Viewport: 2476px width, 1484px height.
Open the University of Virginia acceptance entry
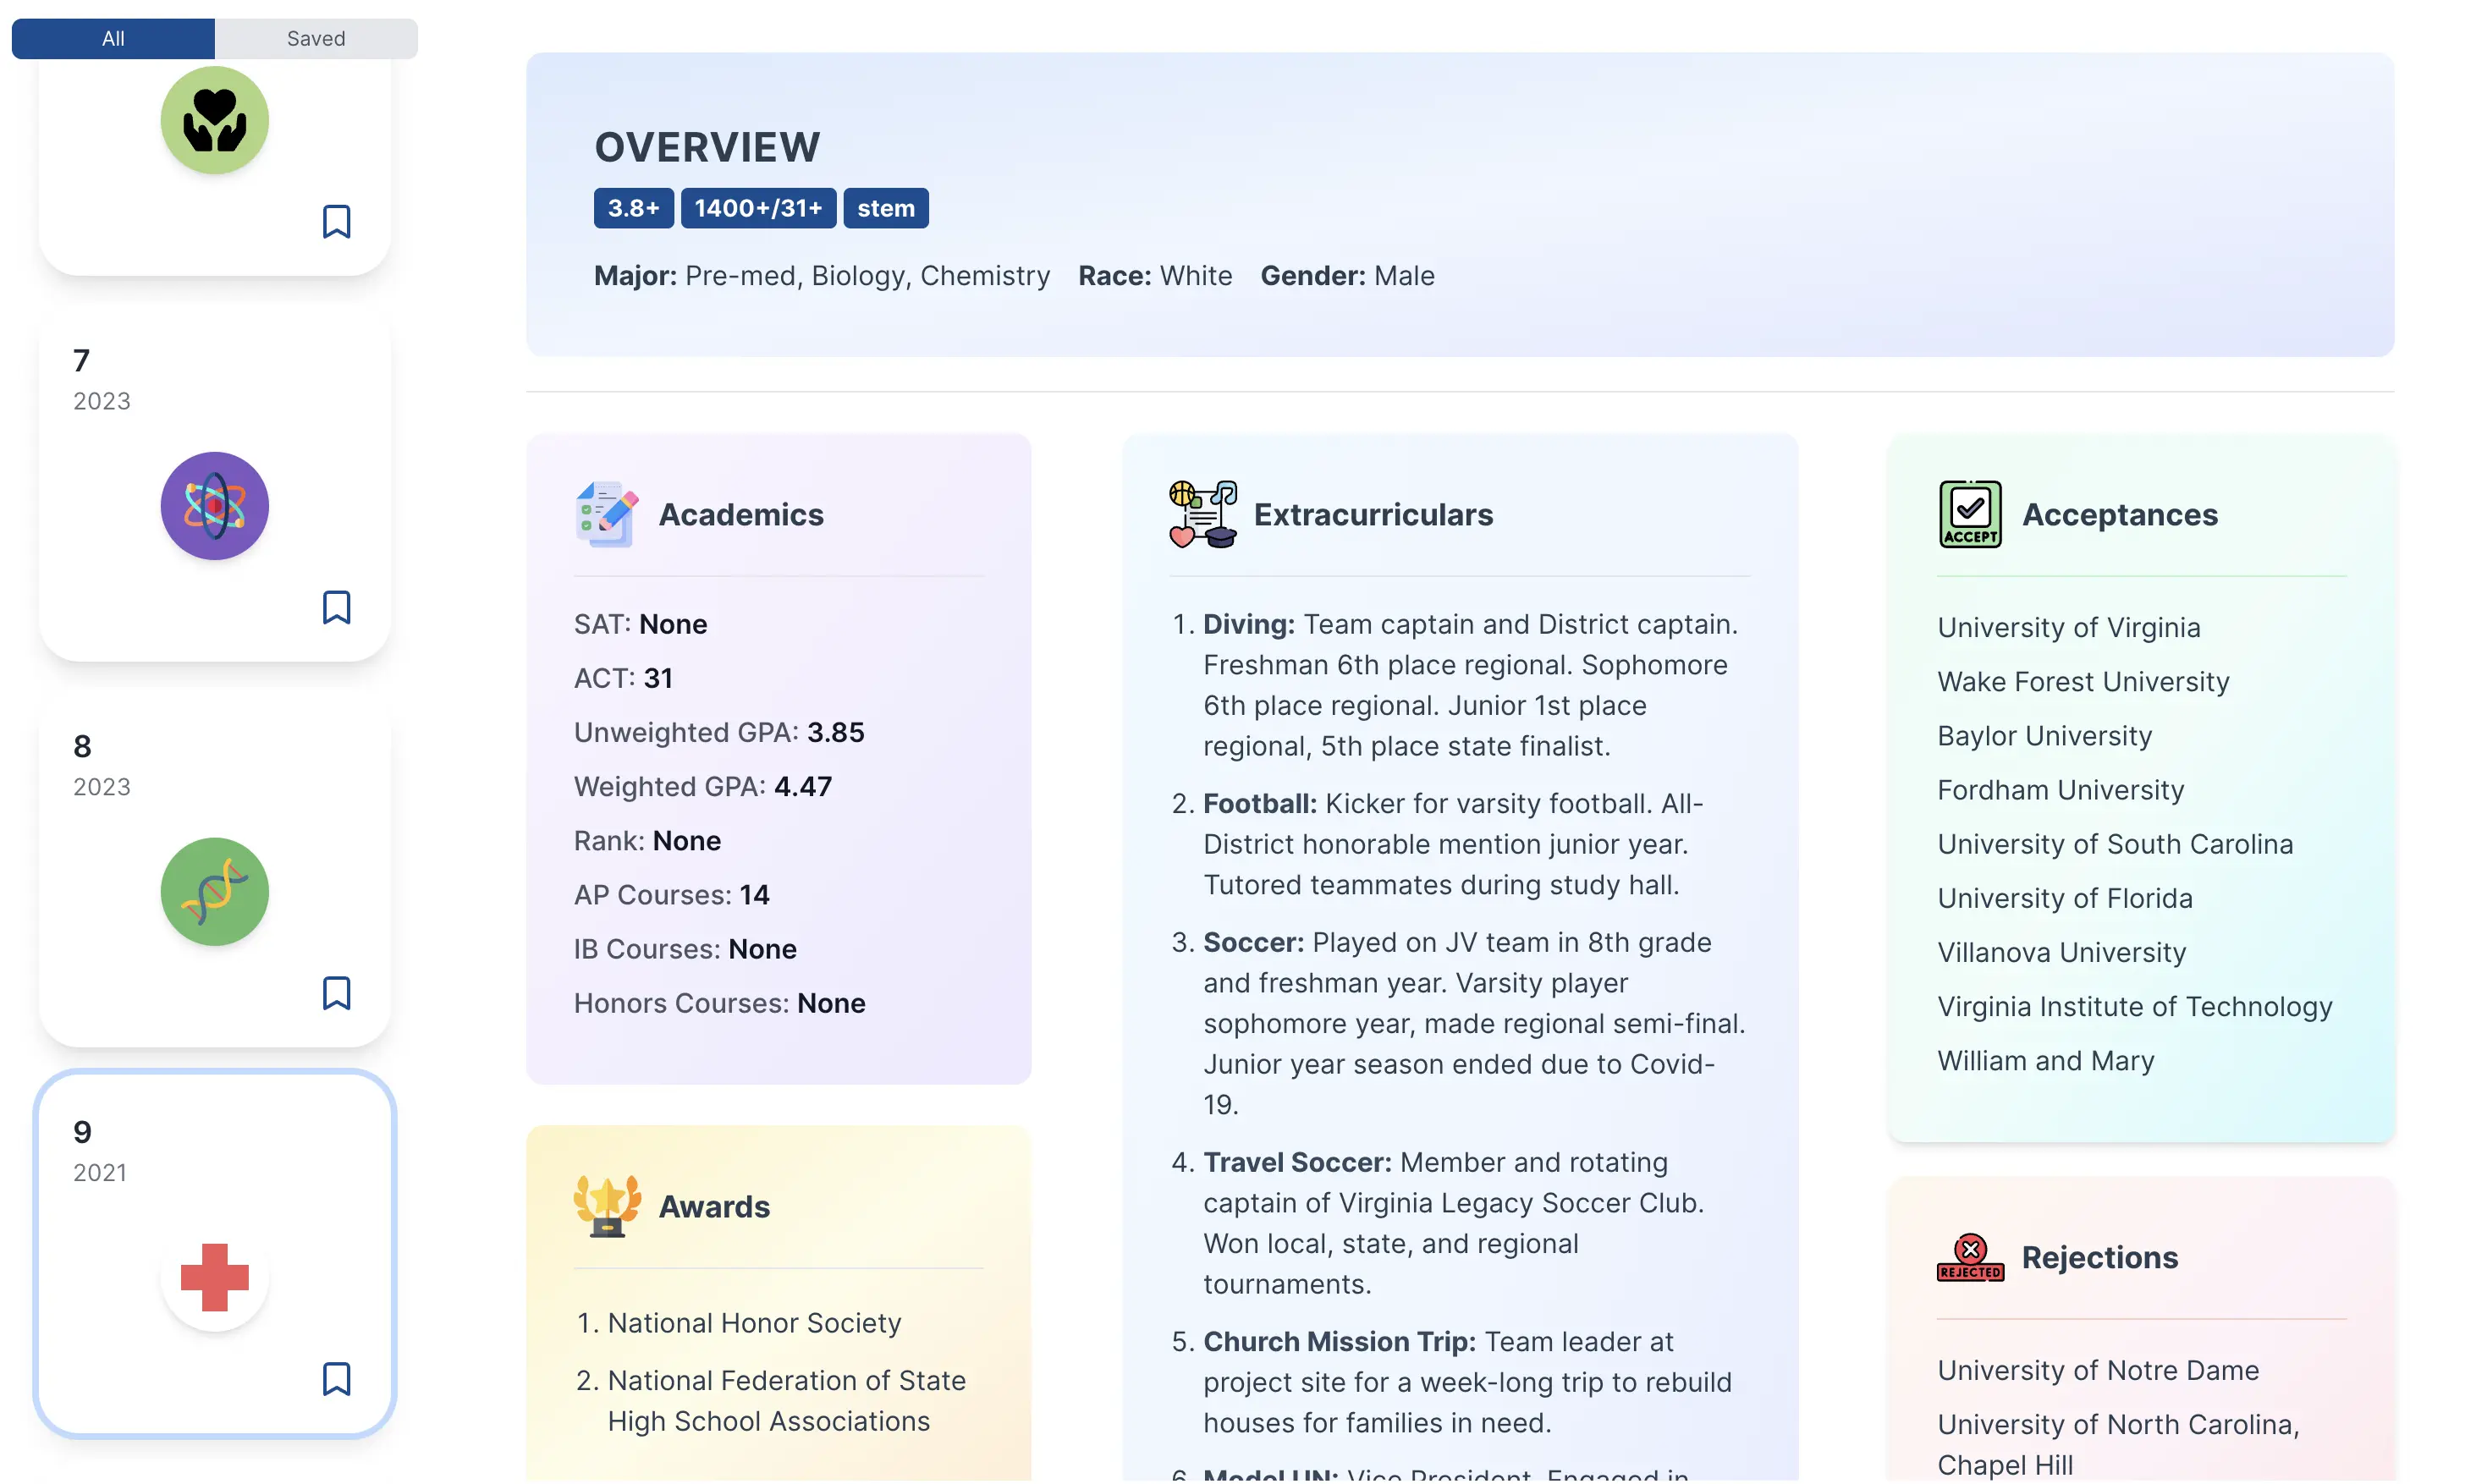(x=2068, y=627)
